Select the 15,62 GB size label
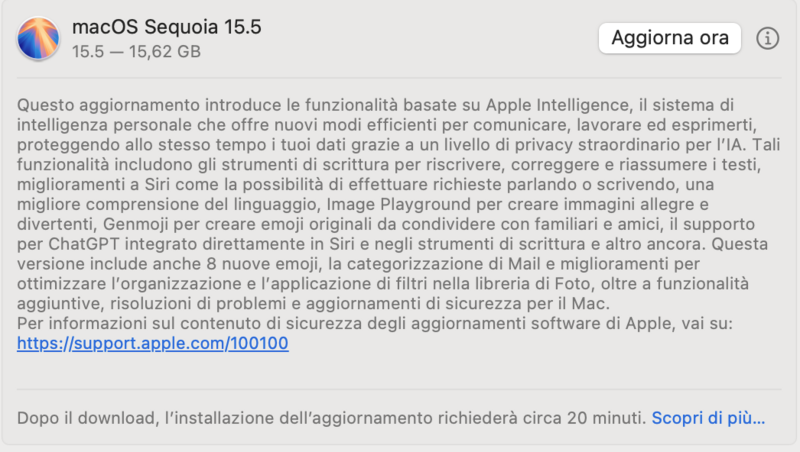 click(x=165, y=52)
